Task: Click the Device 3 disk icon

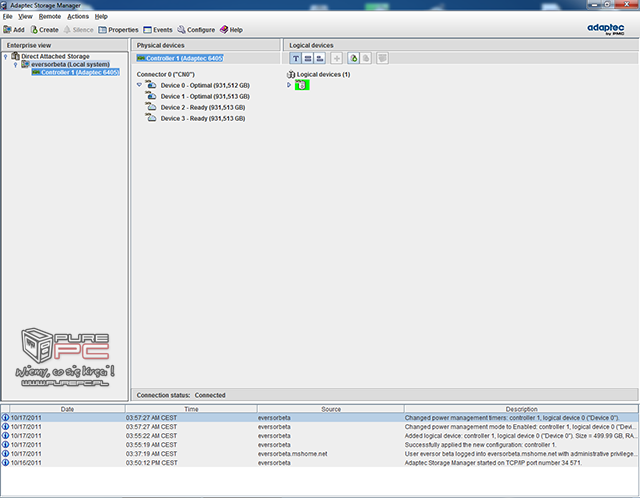Action: (x=151, y=118)
